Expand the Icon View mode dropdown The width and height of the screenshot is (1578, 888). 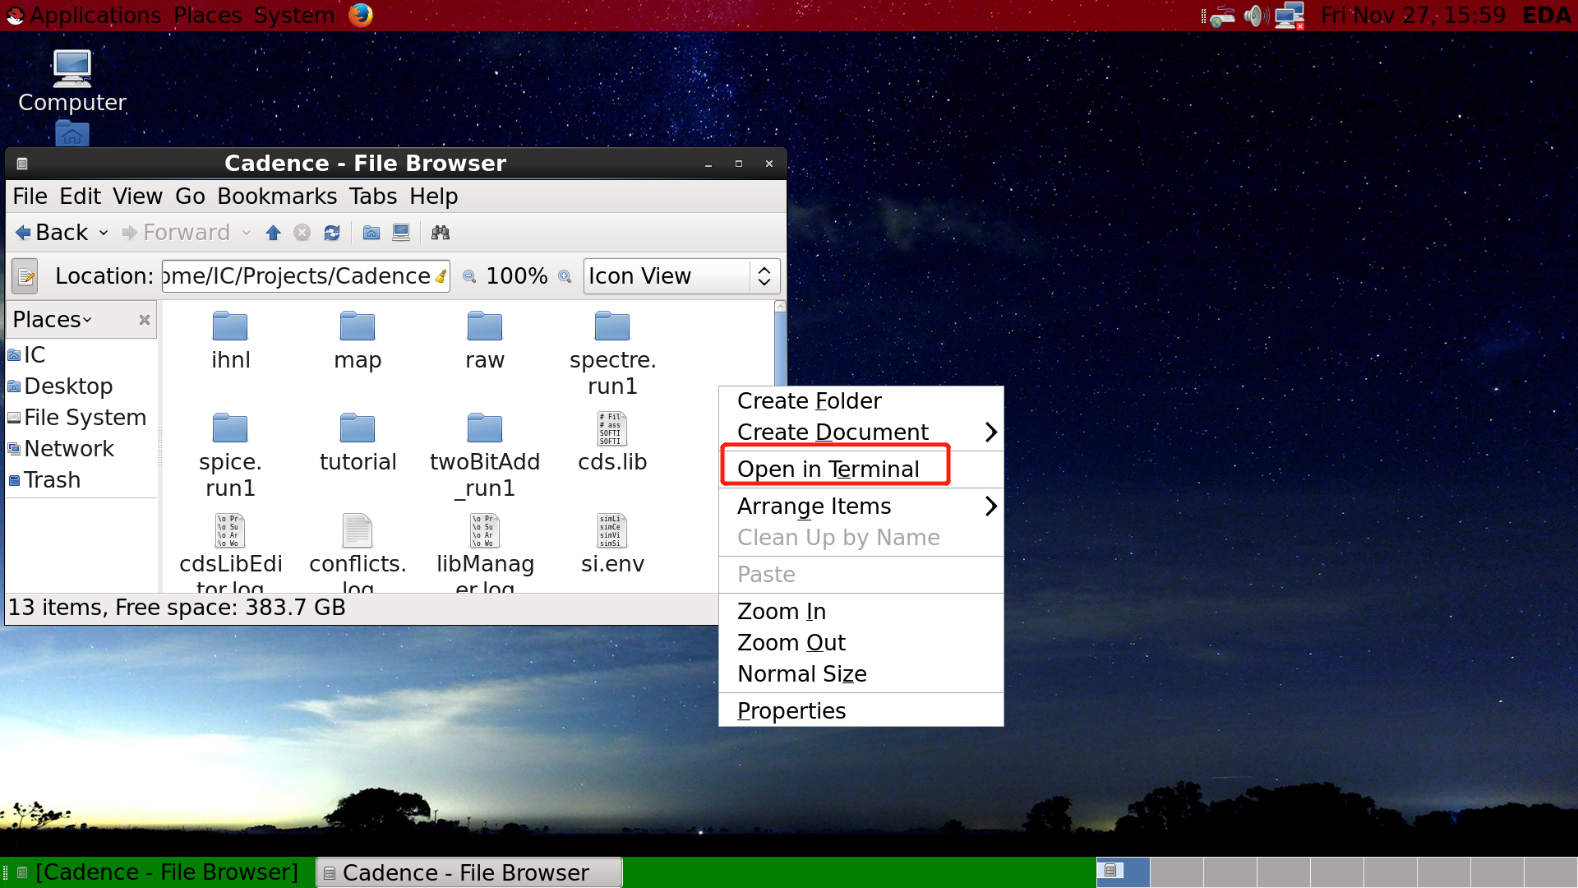[x=763, y=277]
